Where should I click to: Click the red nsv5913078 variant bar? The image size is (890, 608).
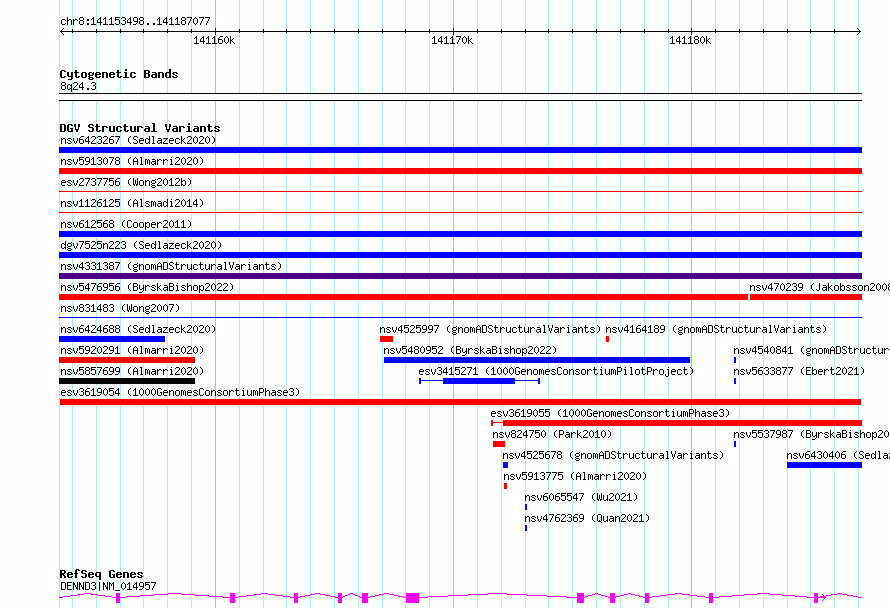coord(460,171)
